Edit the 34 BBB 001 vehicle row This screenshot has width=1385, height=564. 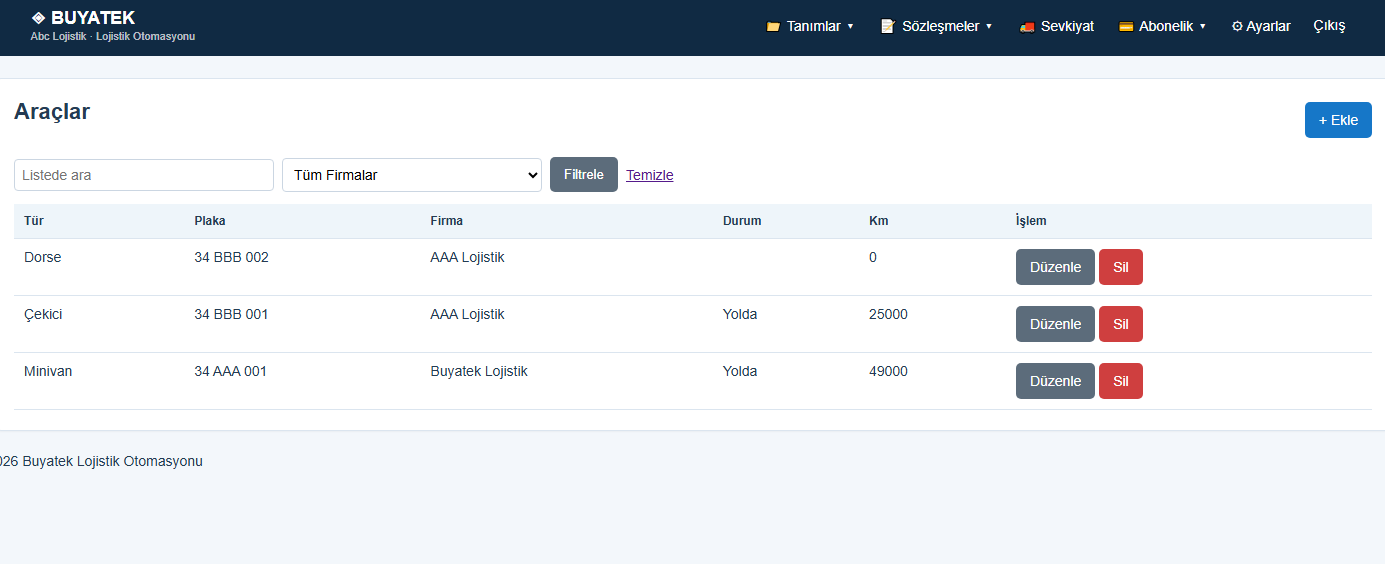coord(1055,324)
